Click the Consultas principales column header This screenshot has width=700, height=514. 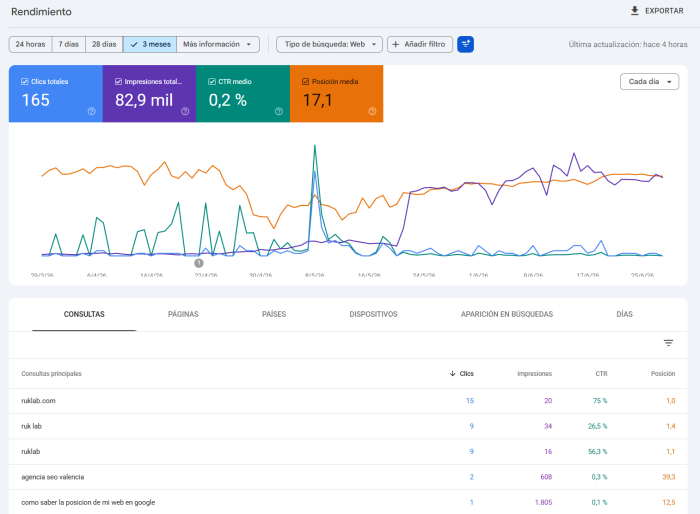[51, 374]
